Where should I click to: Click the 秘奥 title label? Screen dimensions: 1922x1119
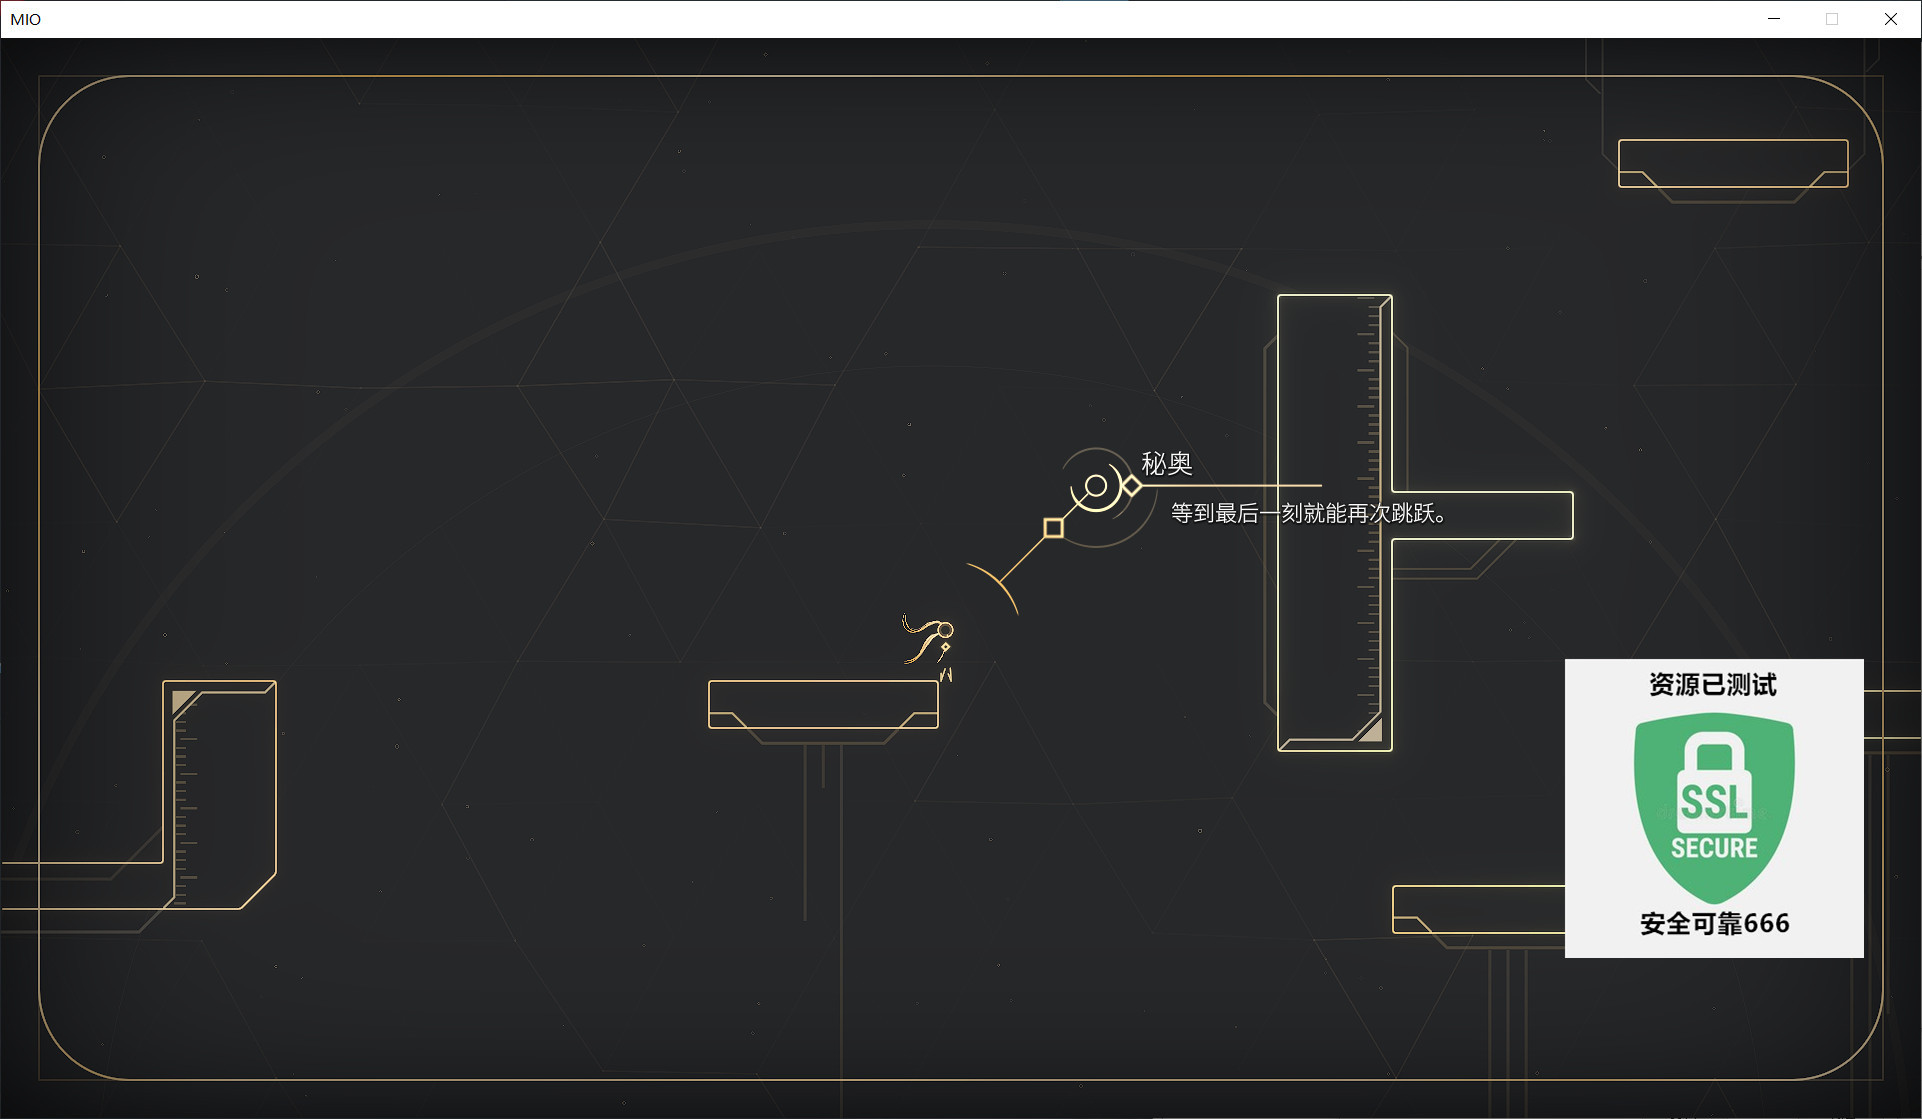pyautogui.click(x=1167, y=463)
